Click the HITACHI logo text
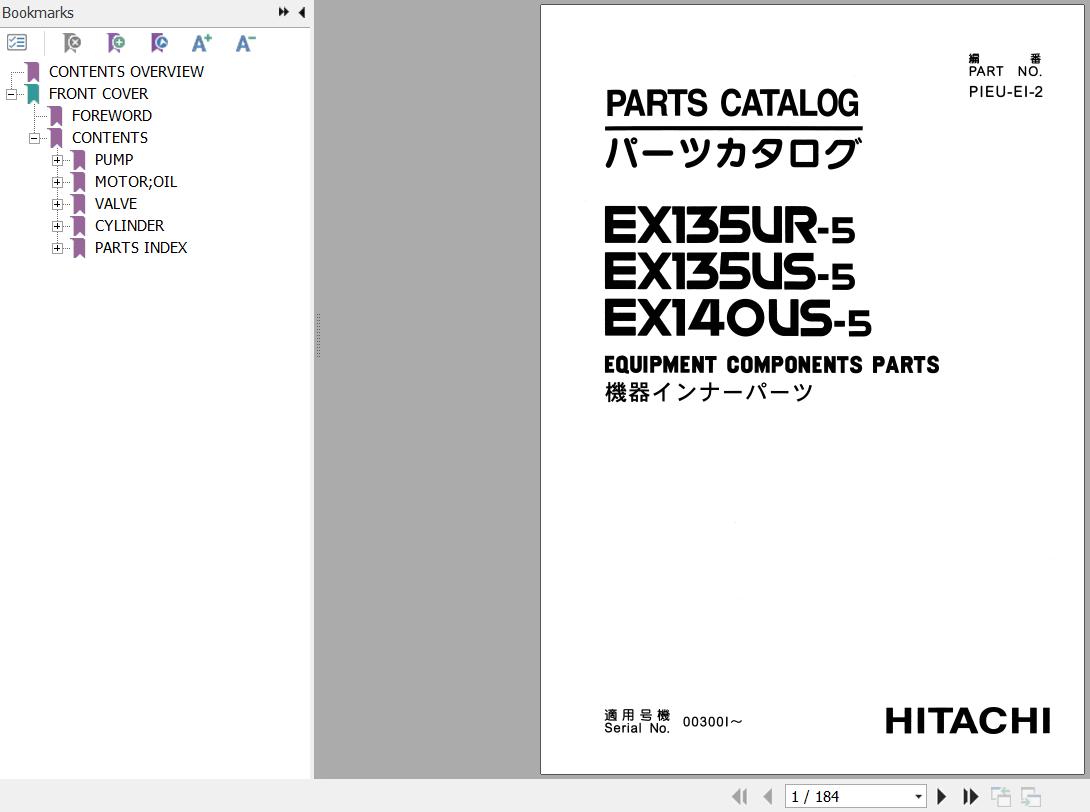The image size is (1090, 812). [968, 721]
